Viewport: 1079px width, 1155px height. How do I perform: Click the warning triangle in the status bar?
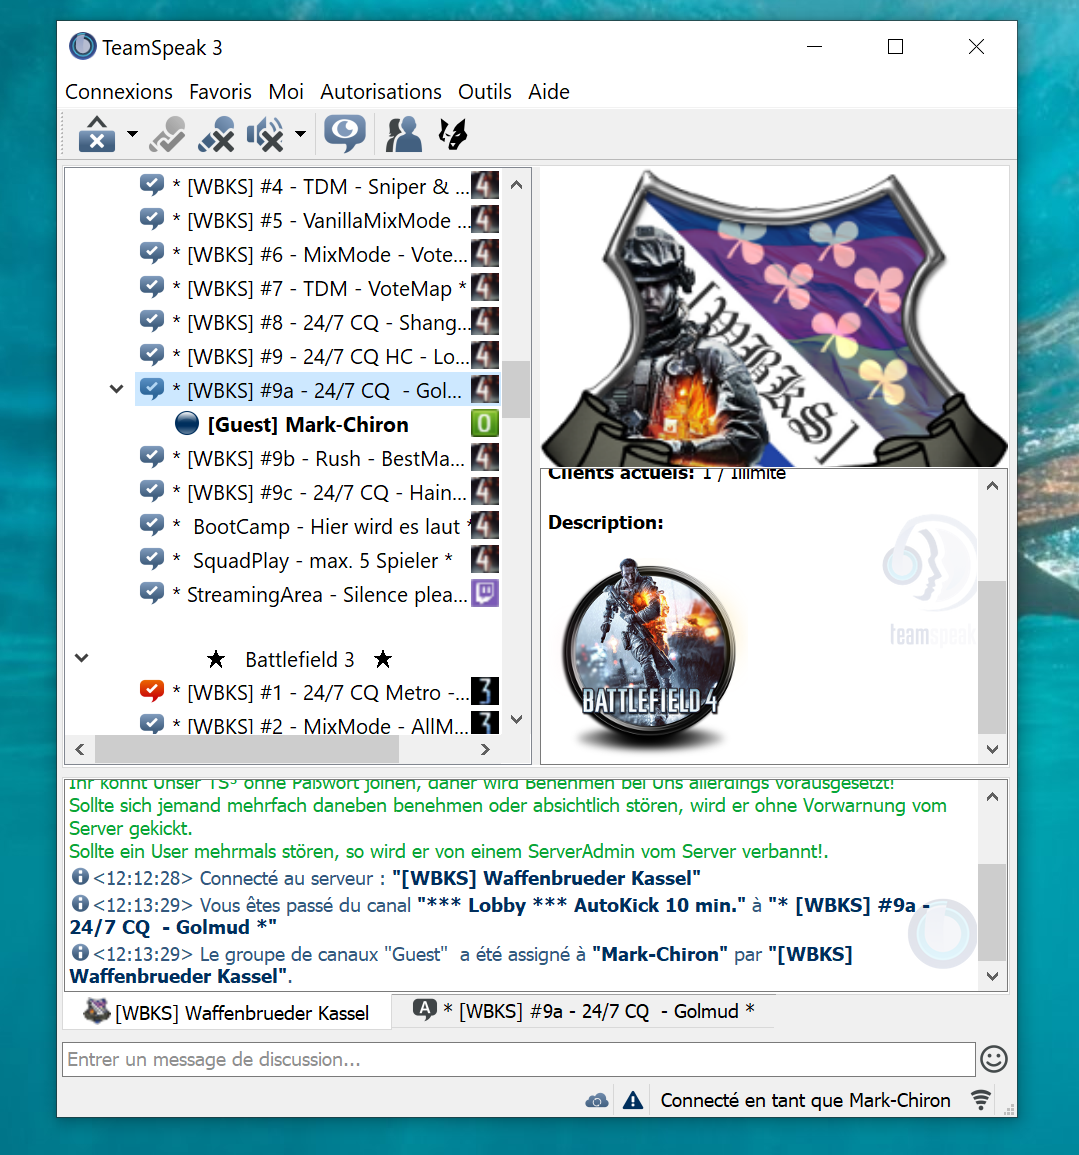click(633, 1101)
